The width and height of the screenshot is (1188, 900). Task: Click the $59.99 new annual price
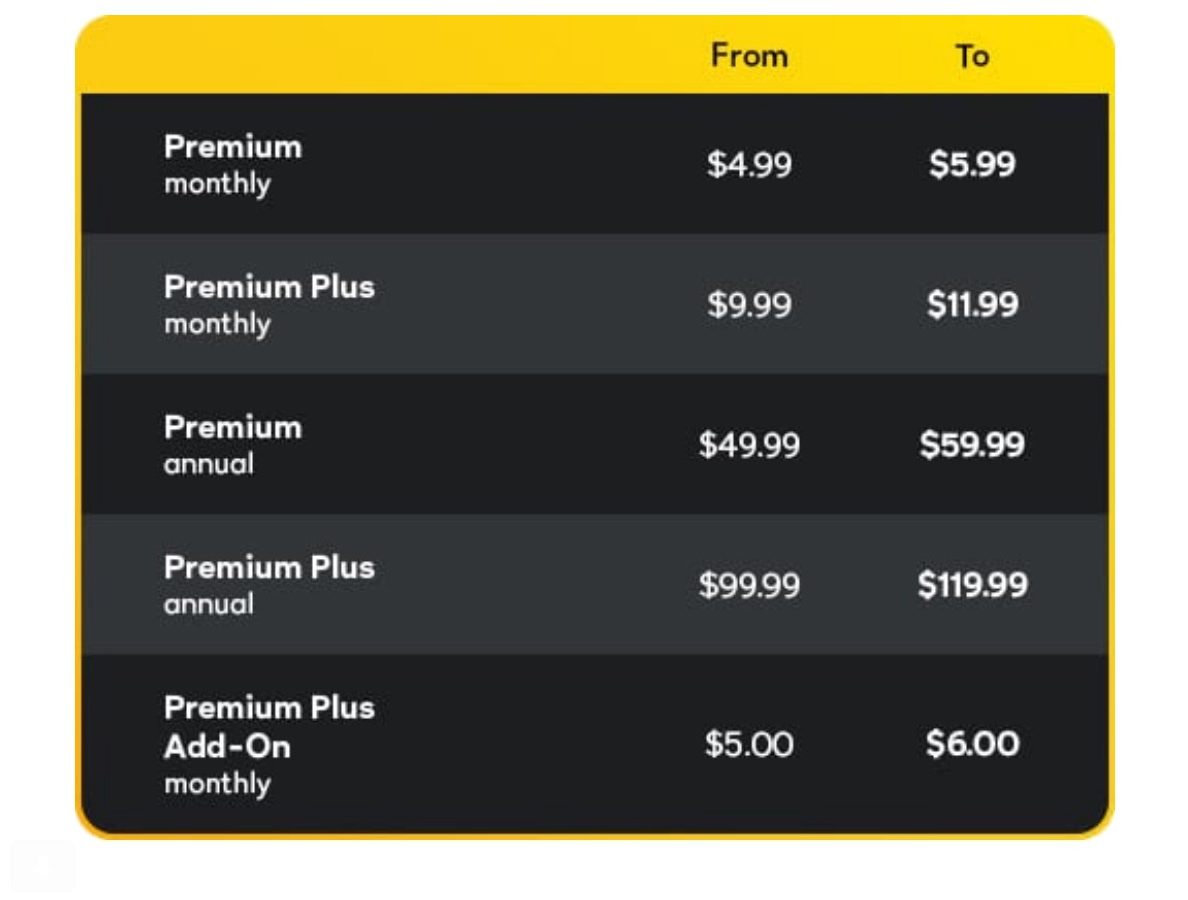click(x=971, y=444)
